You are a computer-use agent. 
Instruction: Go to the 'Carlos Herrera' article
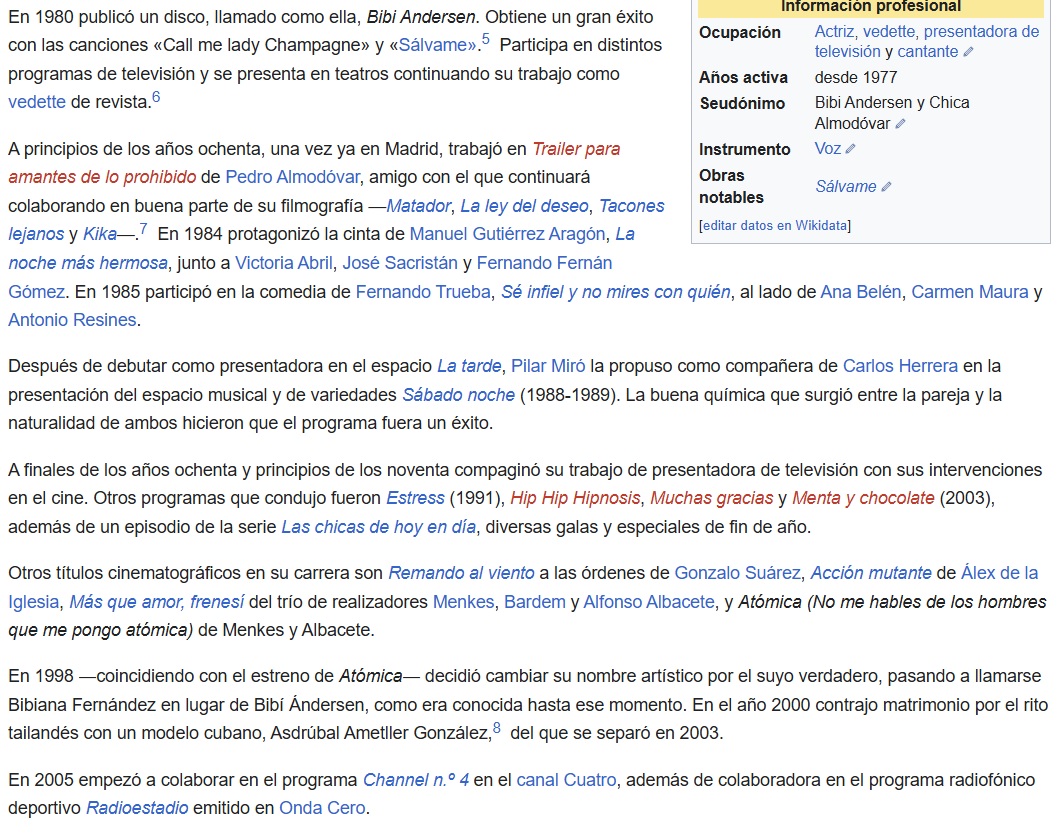900,365
